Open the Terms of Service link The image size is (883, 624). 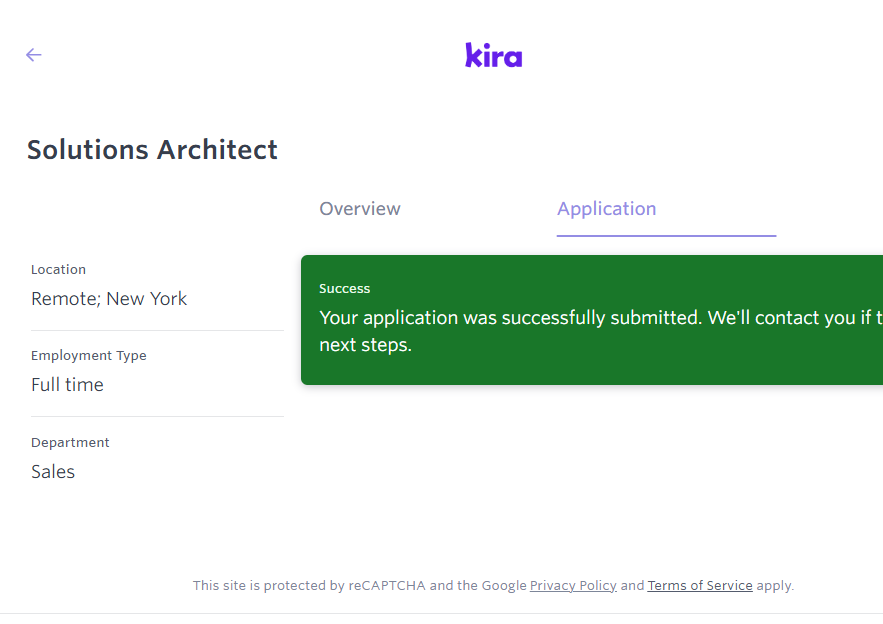pos(700,586)
